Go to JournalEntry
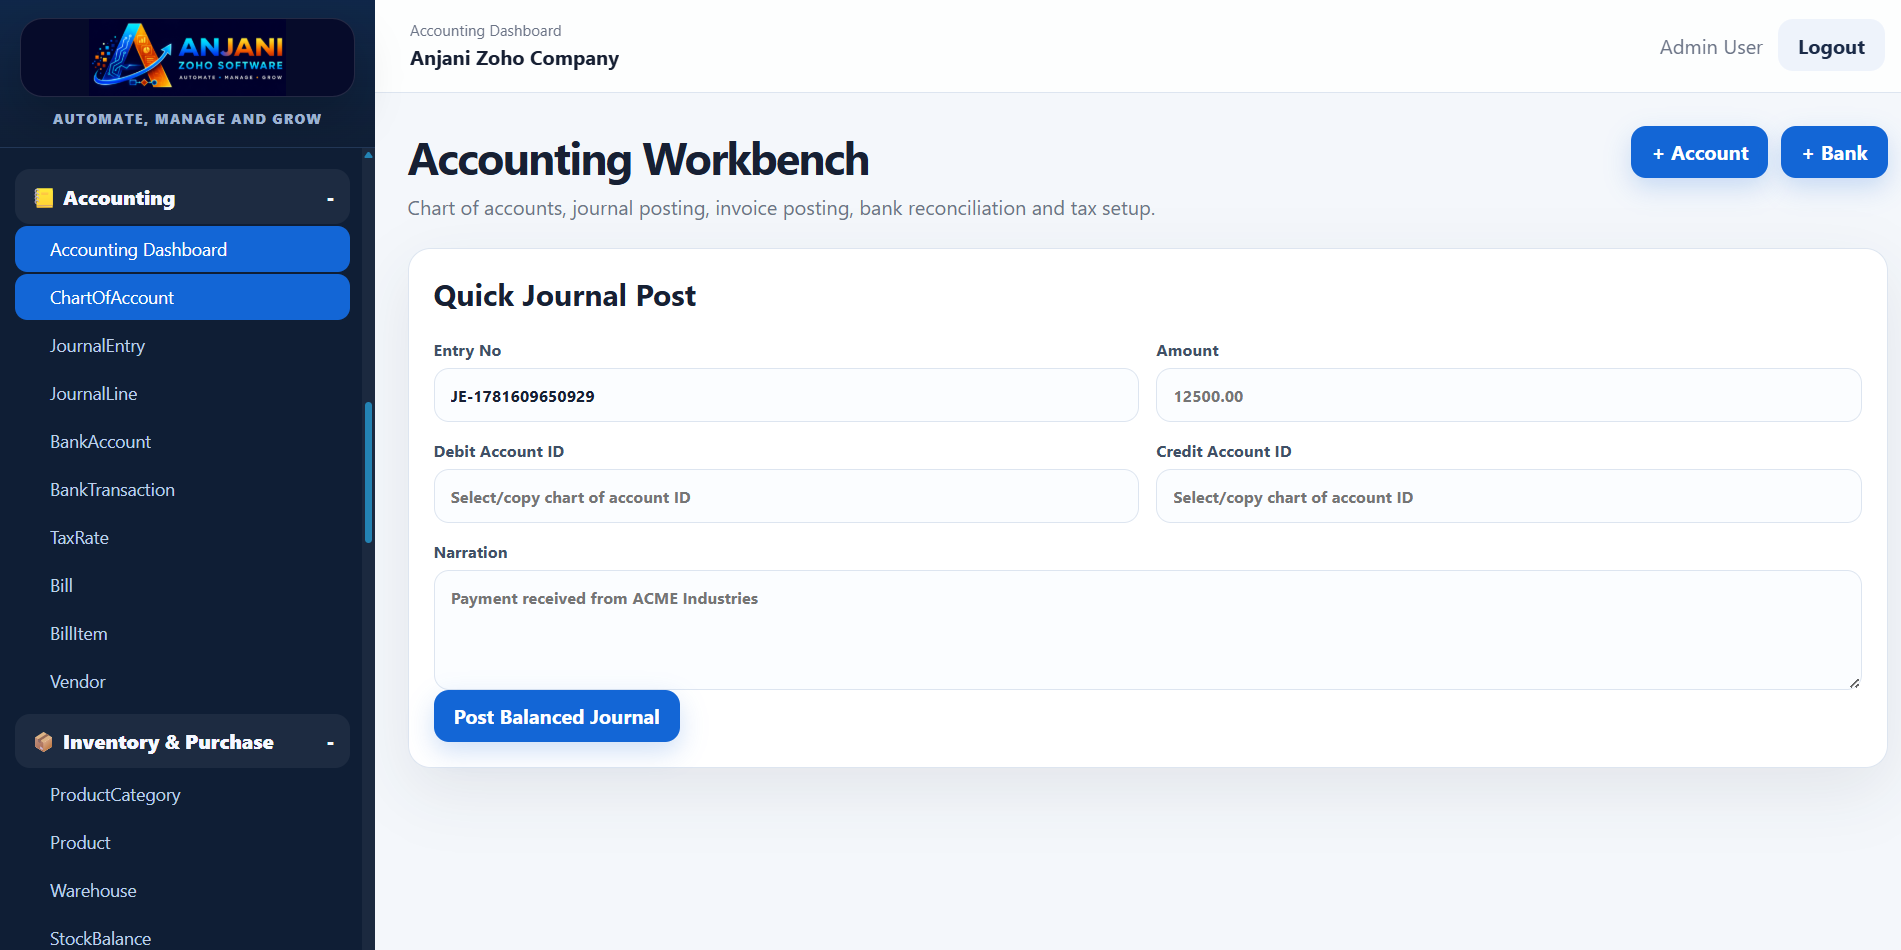Image resolution: width=1901 pixels, height=950 pixels. (x=182, y=345)
